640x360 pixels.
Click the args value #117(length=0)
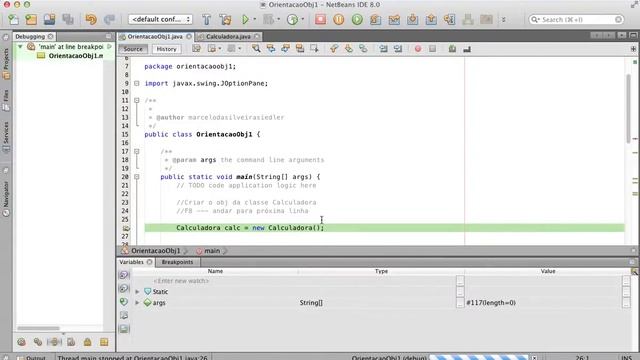point(491,303)
